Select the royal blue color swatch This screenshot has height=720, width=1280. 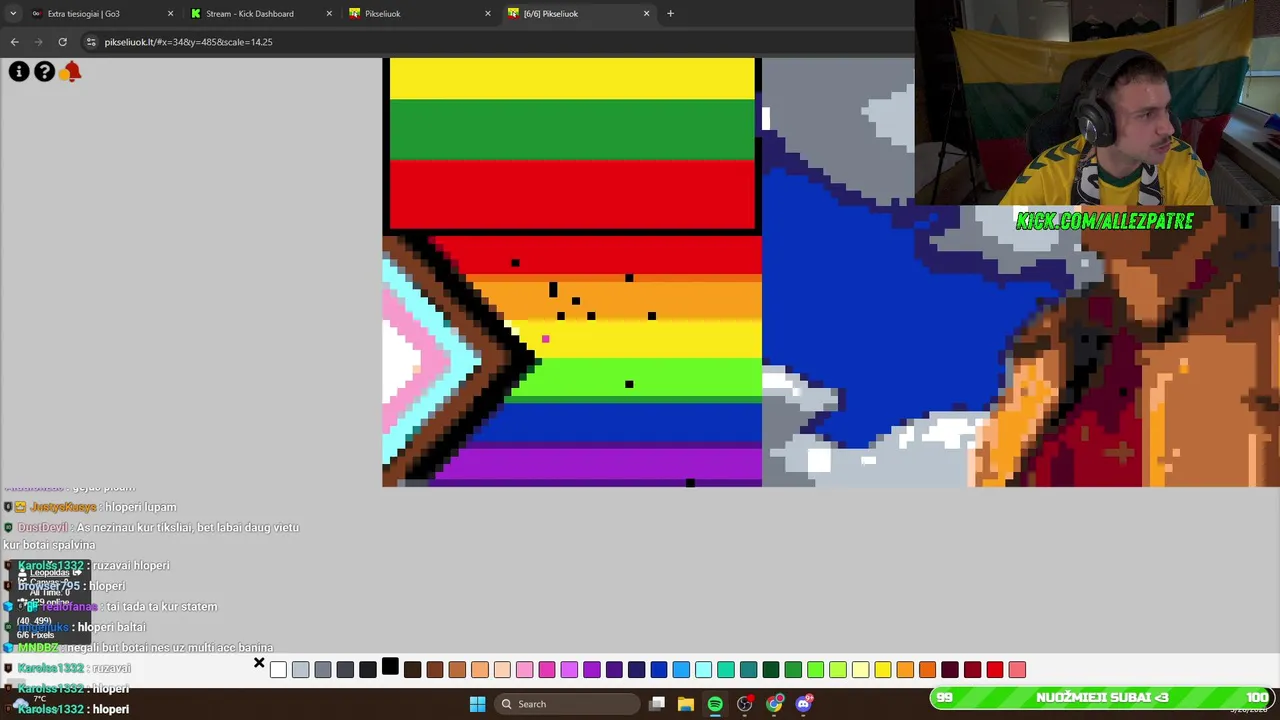[x=659, y=669]
